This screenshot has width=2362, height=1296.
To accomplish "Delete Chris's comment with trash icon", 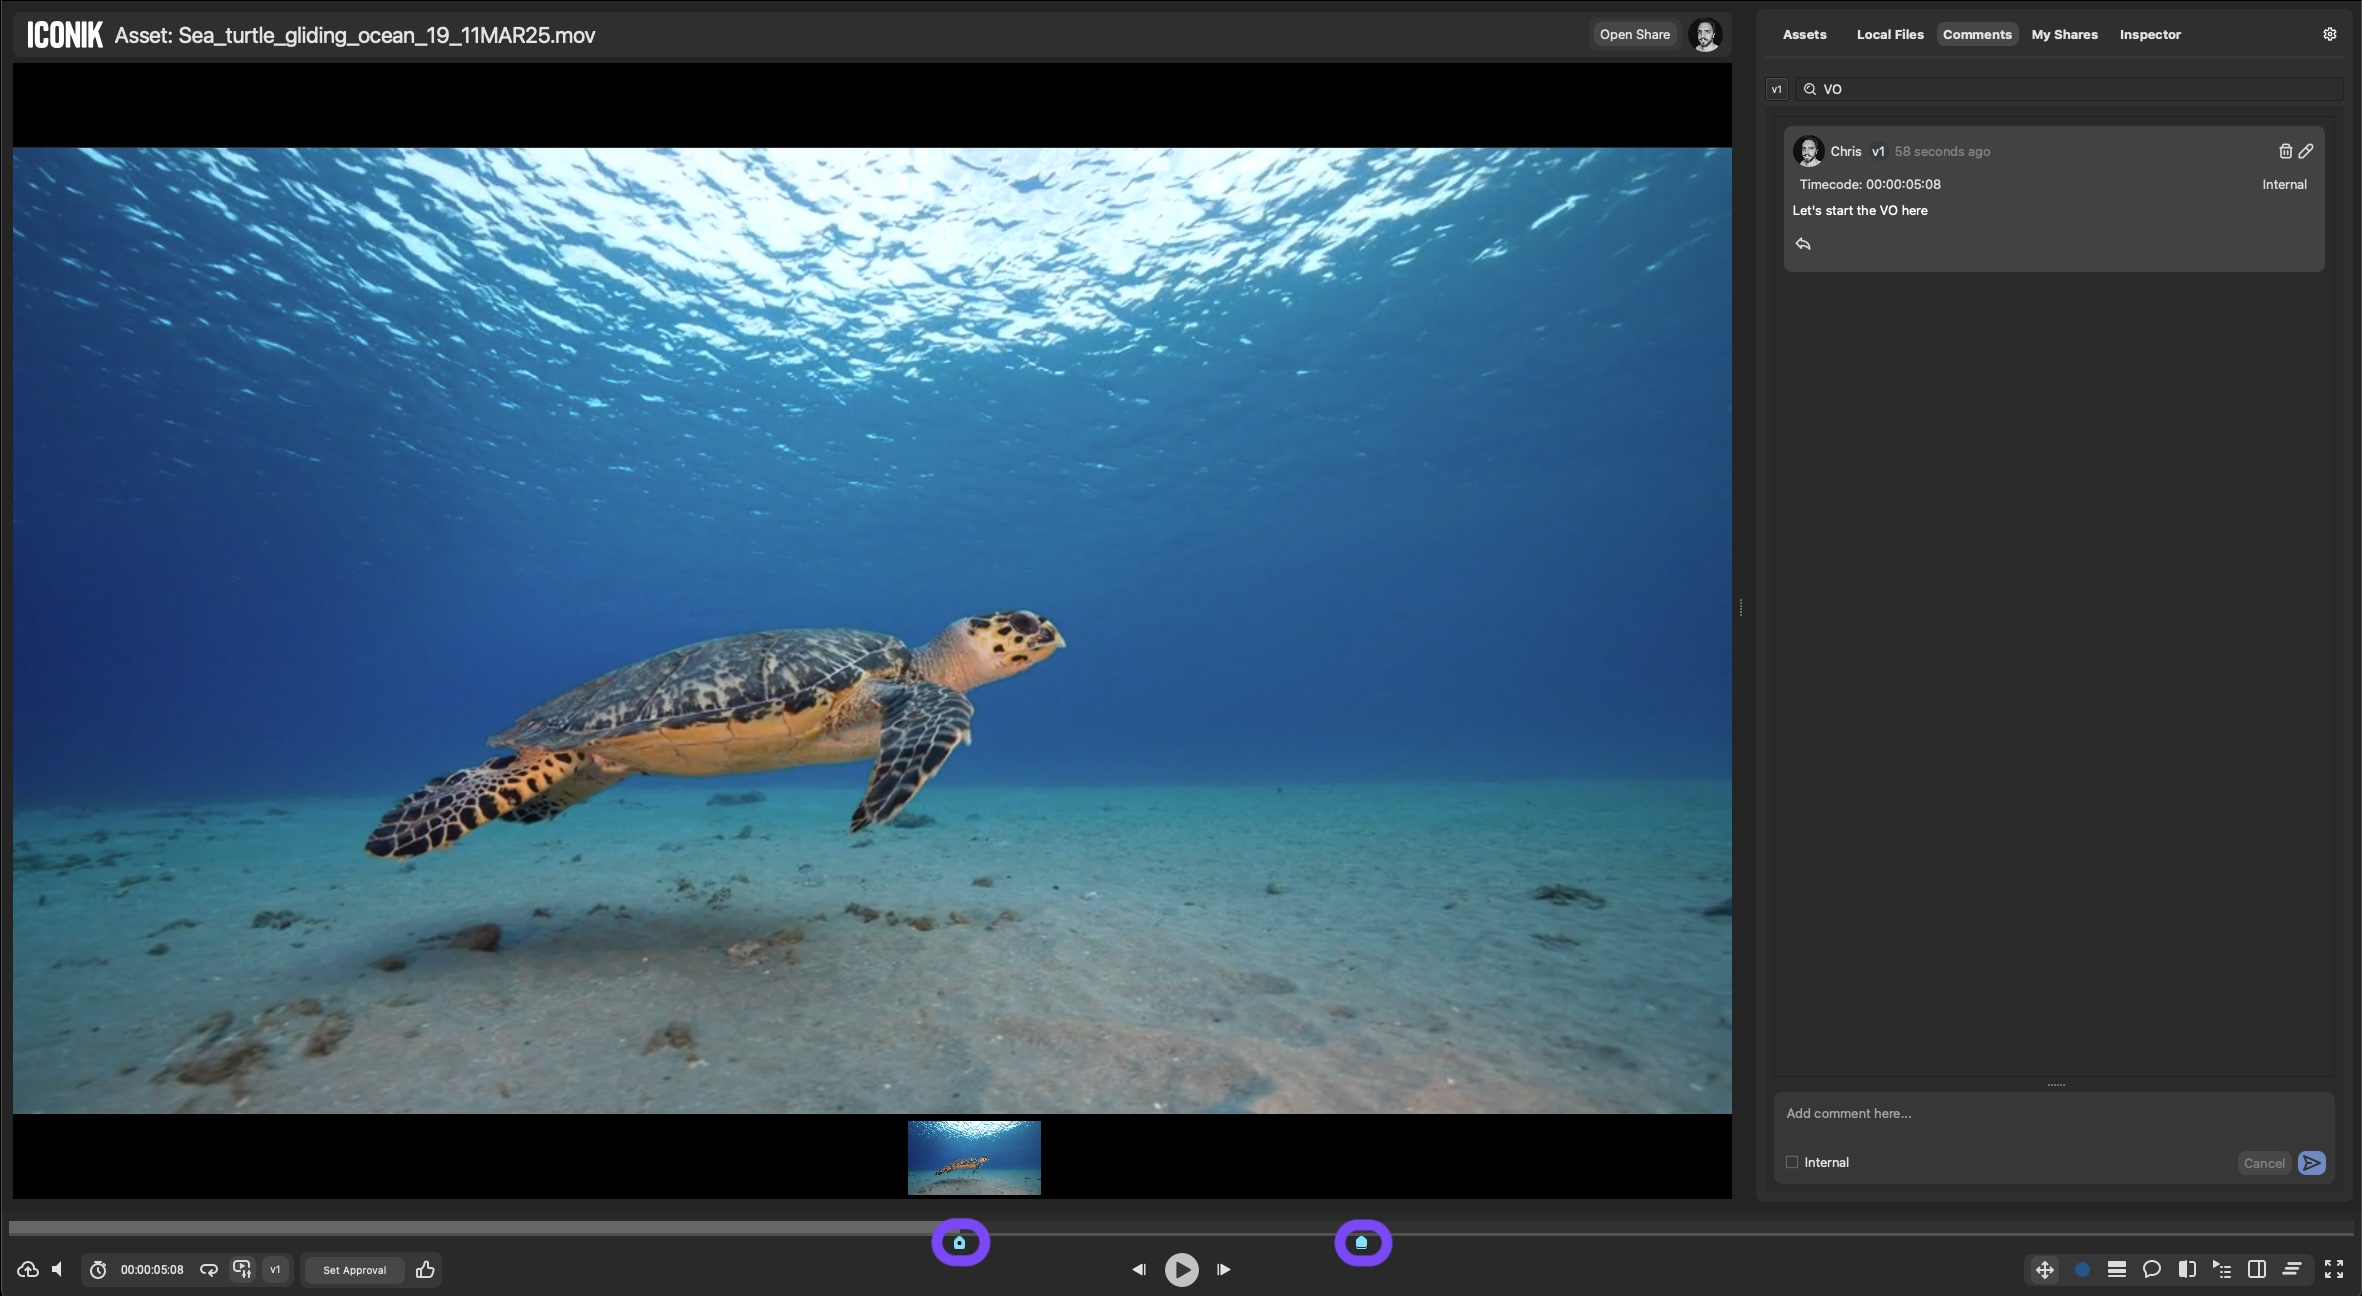I will click(x=2285, y=151).
